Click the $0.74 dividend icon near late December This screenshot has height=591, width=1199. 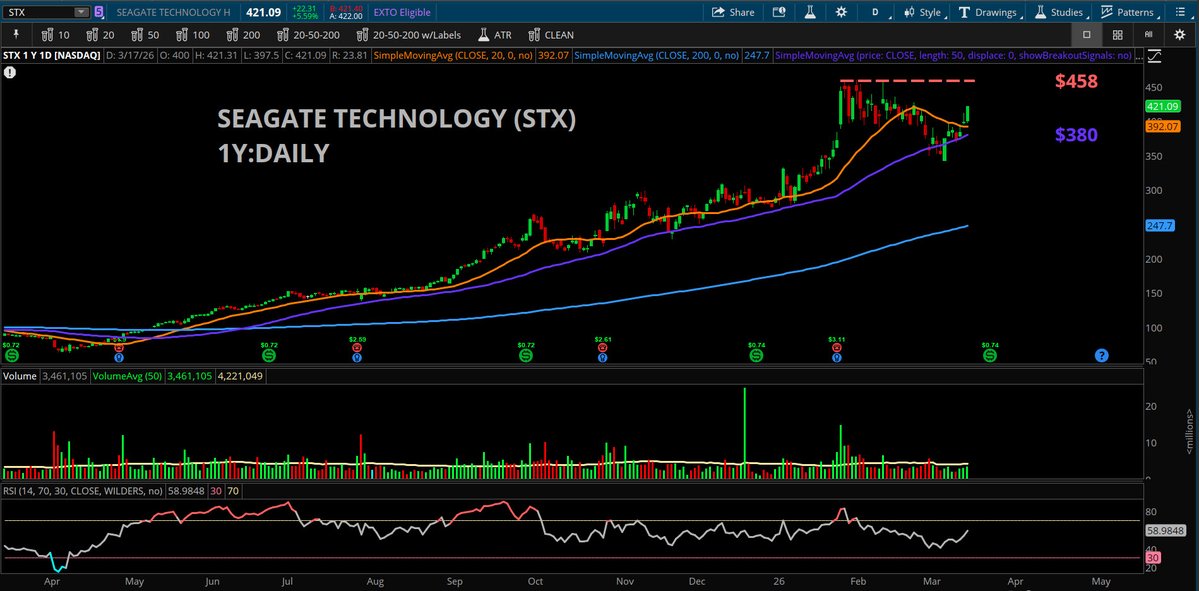click(x=755, y=356)
